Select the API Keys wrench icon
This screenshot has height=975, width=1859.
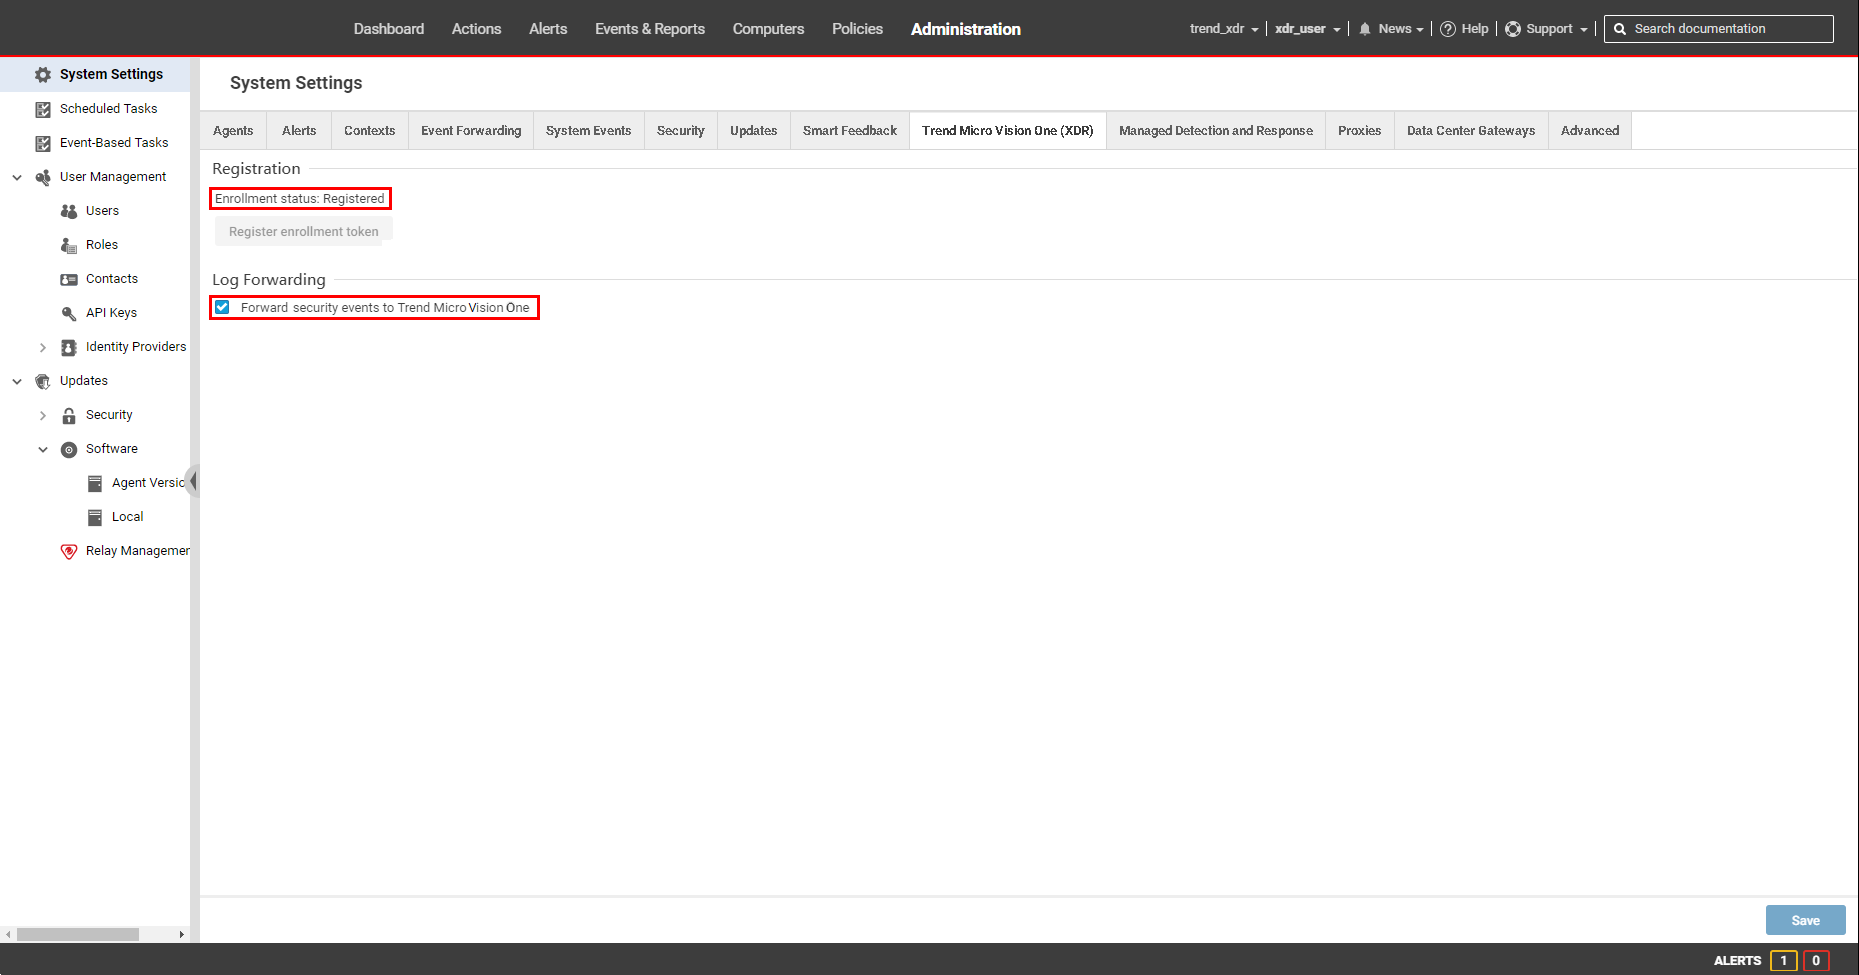pos(68,312)
